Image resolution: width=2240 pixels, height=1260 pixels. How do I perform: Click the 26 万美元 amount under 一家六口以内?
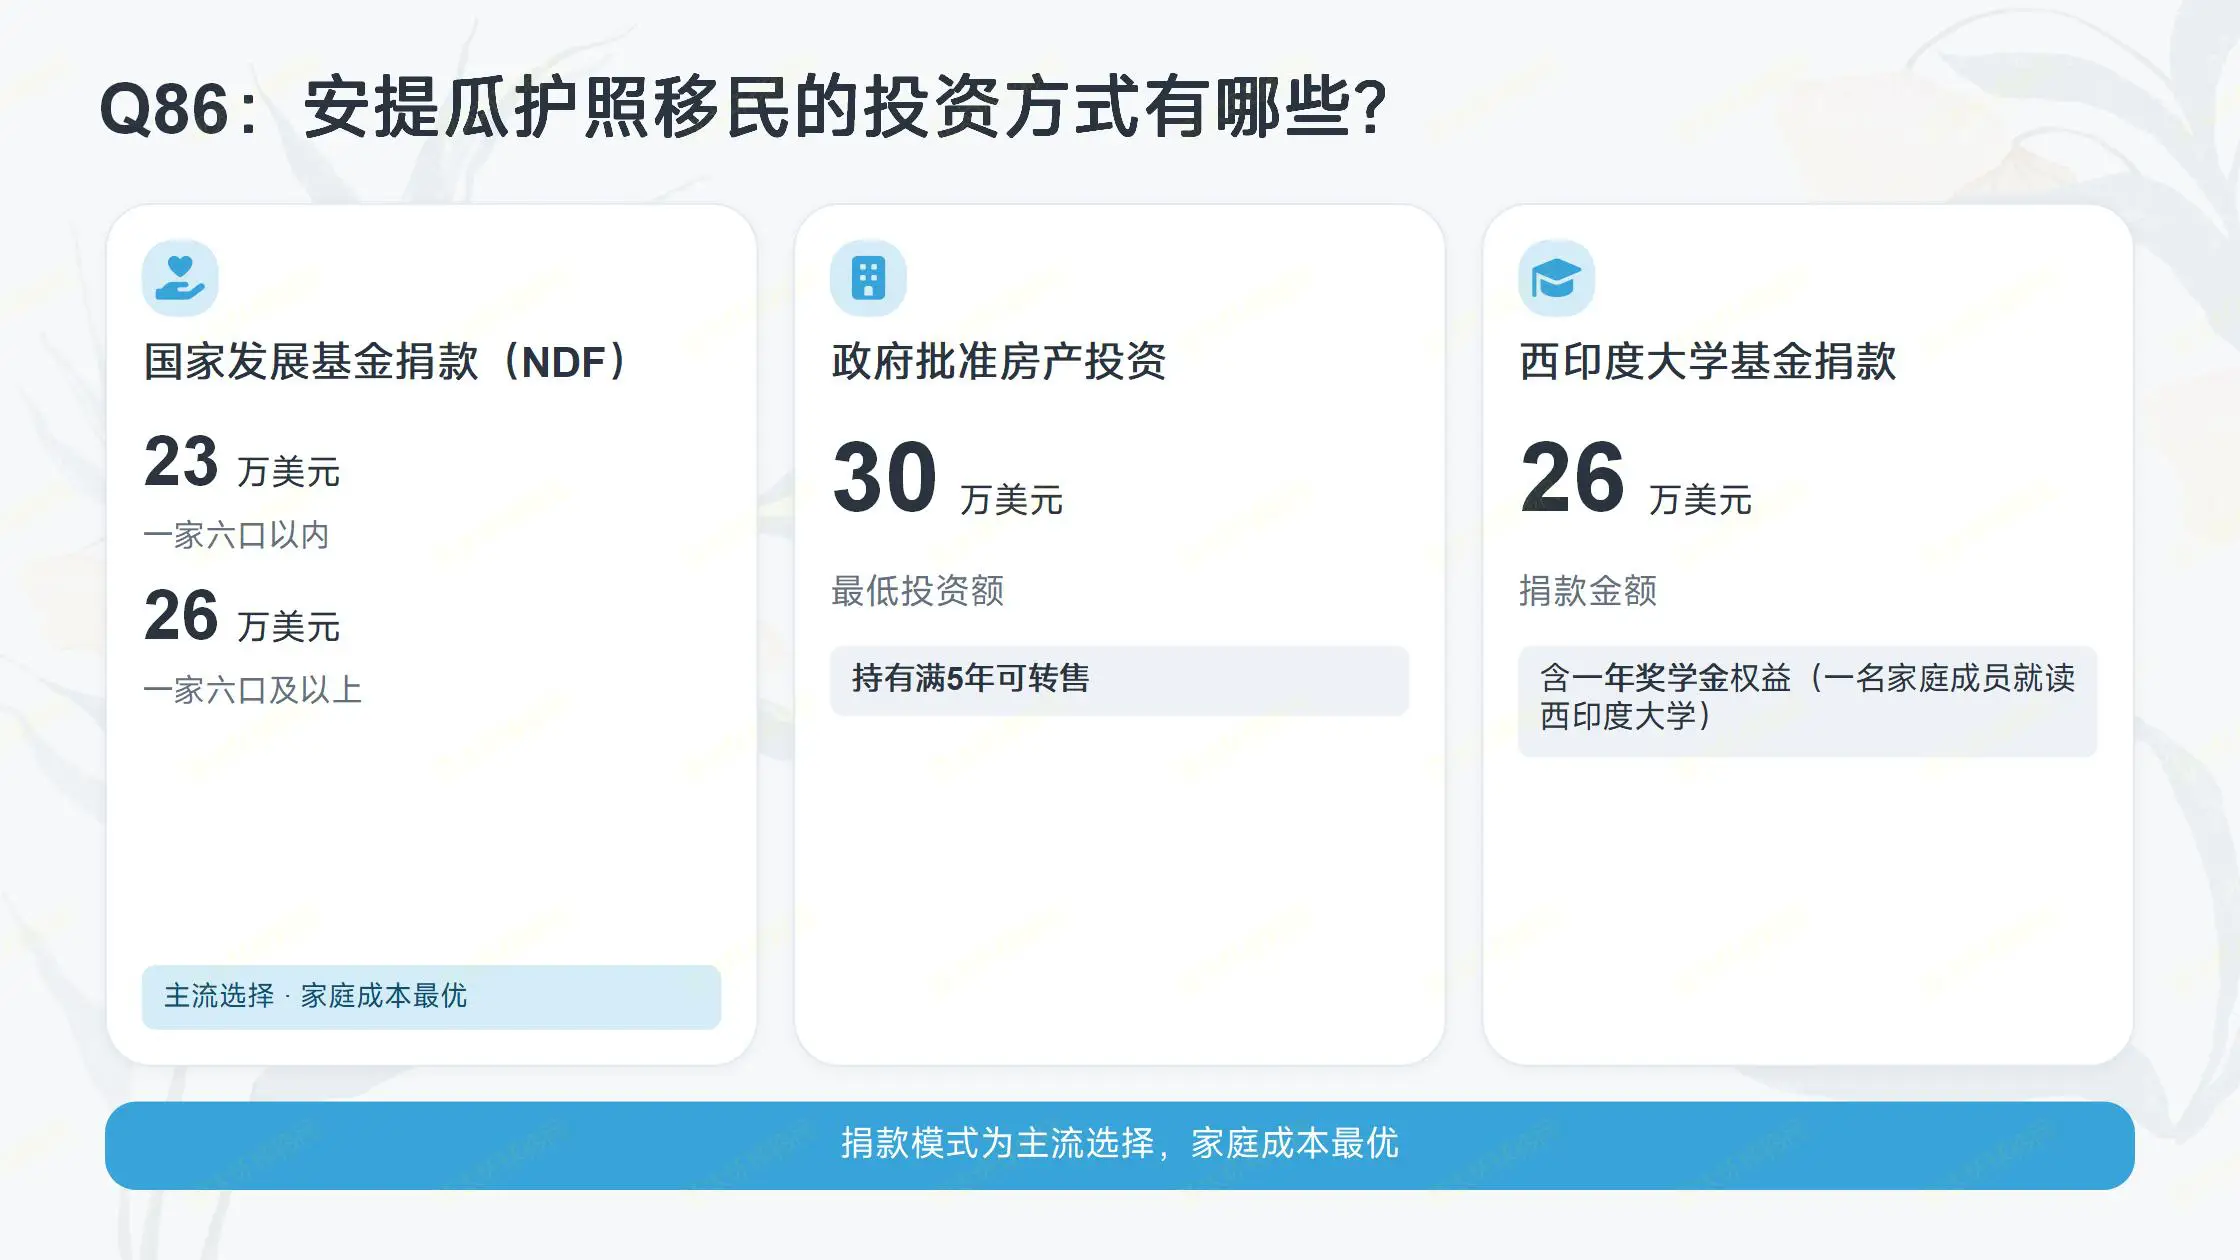[x=242, y=617]
